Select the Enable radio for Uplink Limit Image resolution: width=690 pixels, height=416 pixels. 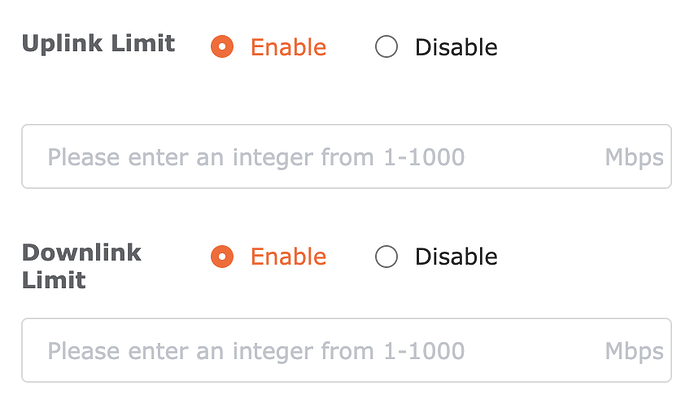(222, 47)
